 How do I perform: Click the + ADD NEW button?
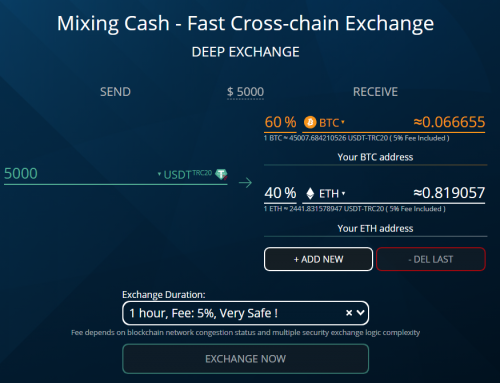318,259
